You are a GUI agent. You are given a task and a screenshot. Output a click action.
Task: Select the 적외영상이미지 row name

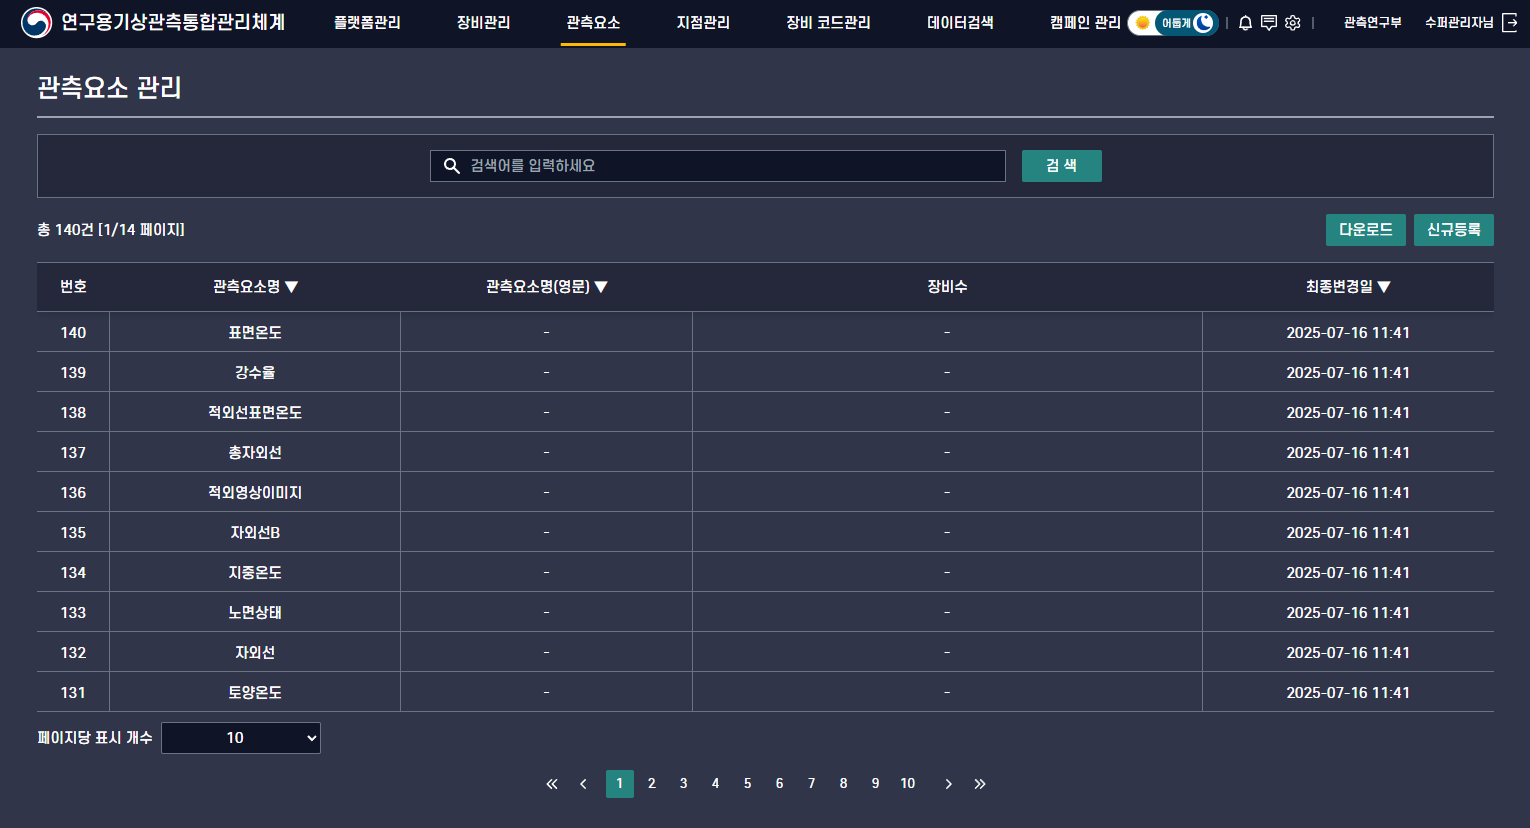pos(255,492)
